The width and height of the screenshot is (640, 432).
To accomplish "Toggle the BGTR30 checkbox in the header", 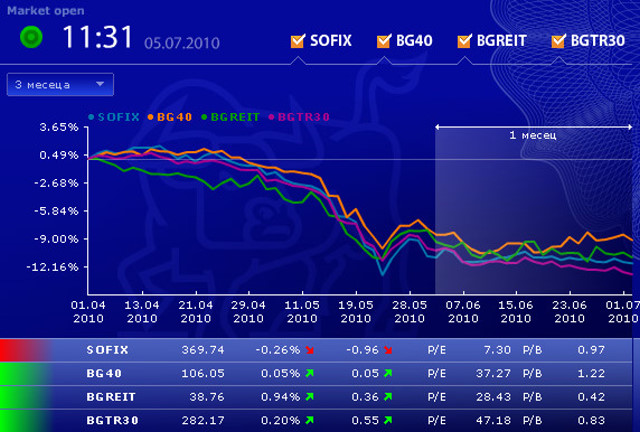I will tap(558, 41).
